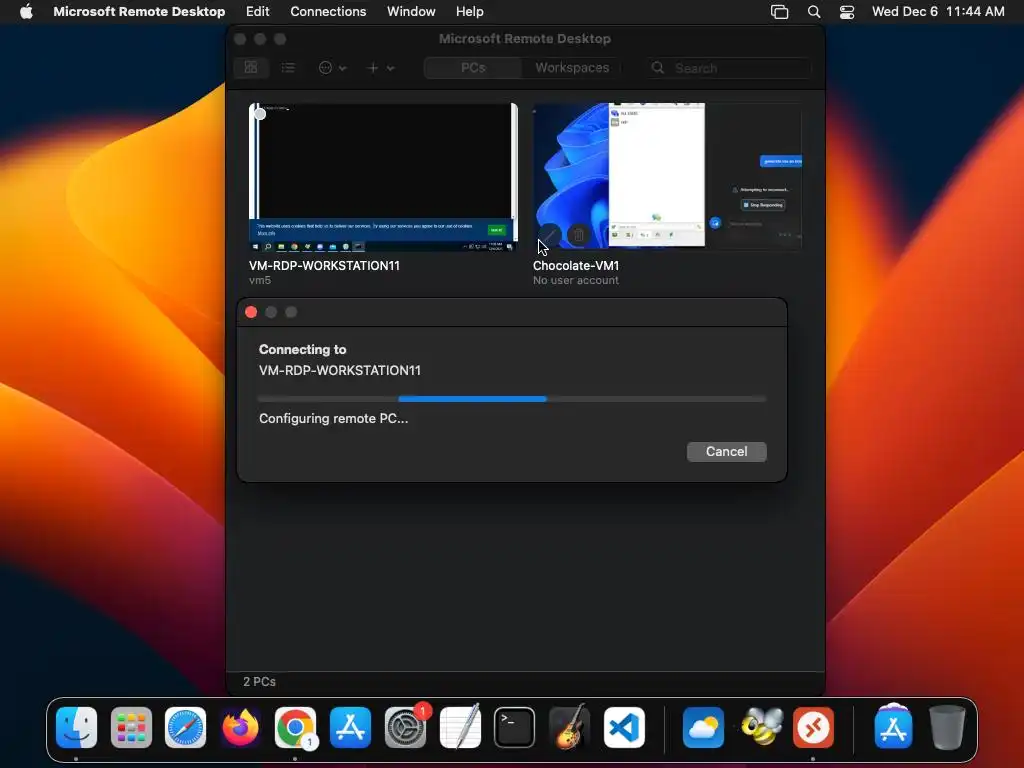Open Spotlight search in menu bar
The image size is (1024, 768).
(x=814, y=12)
